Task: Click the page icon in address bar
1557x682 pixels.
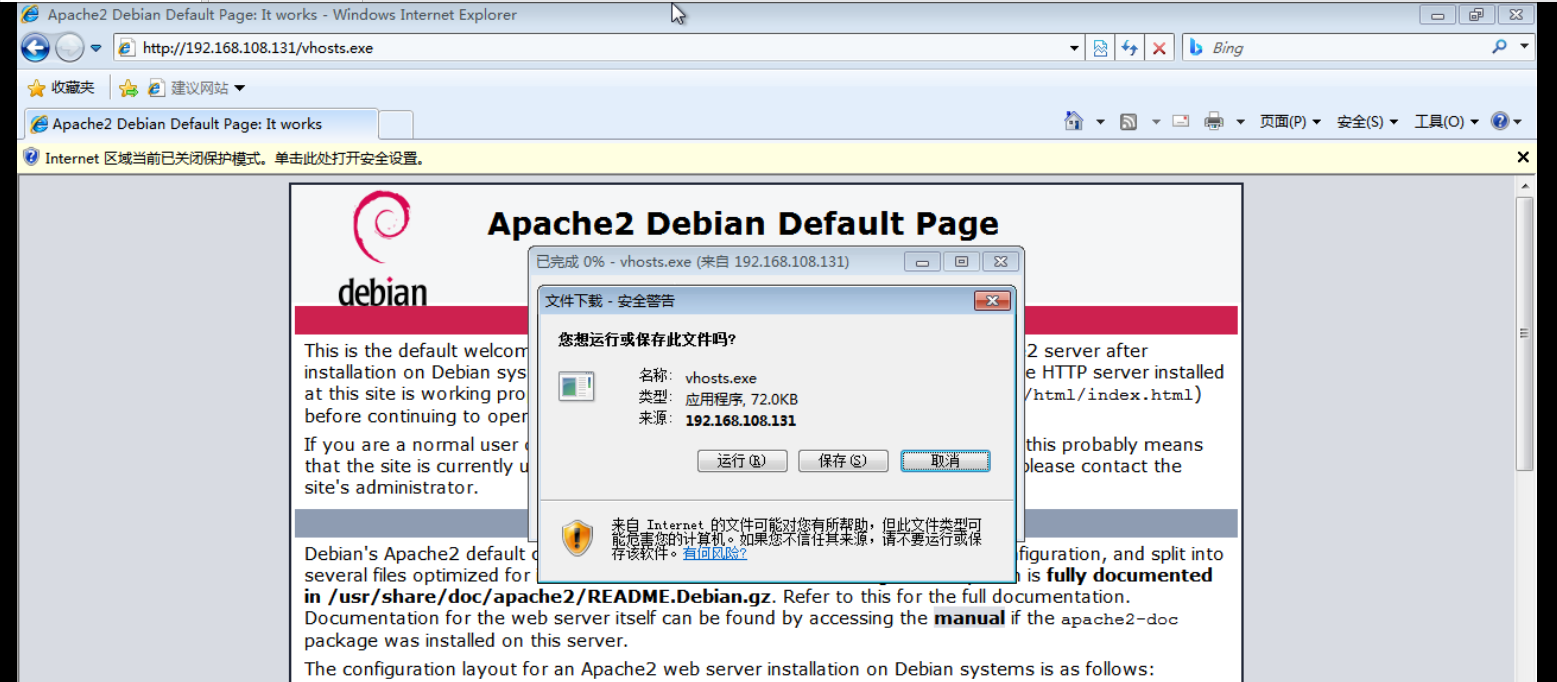Action: pyautogui.click(x=127, y=48)
